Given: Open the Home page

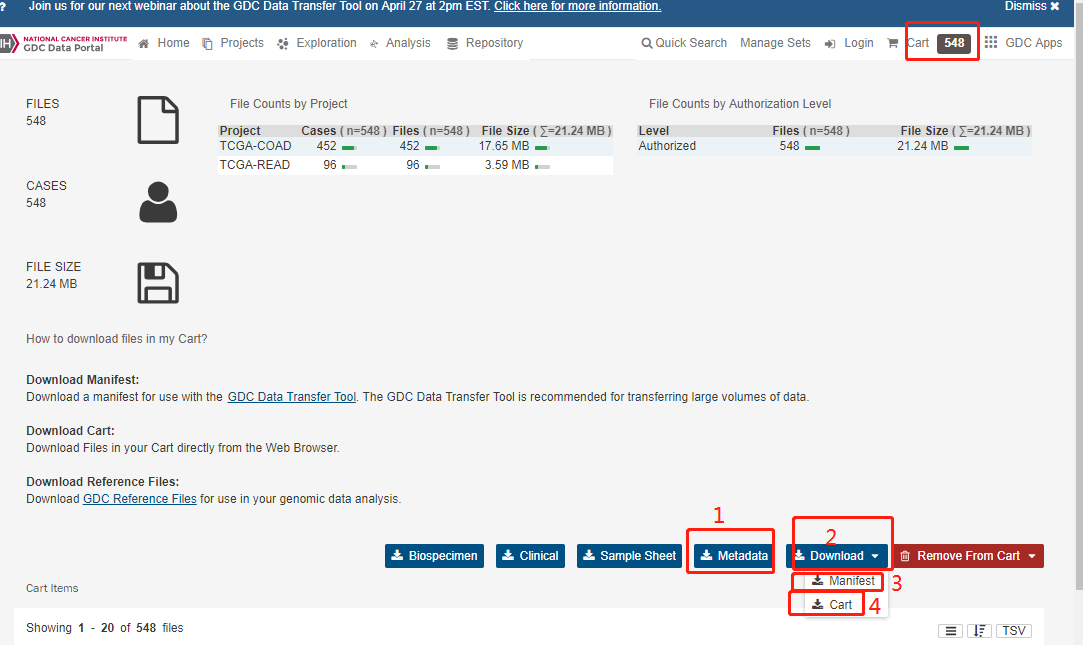Looking at the screenshot, I should click(x=164, y=43).
